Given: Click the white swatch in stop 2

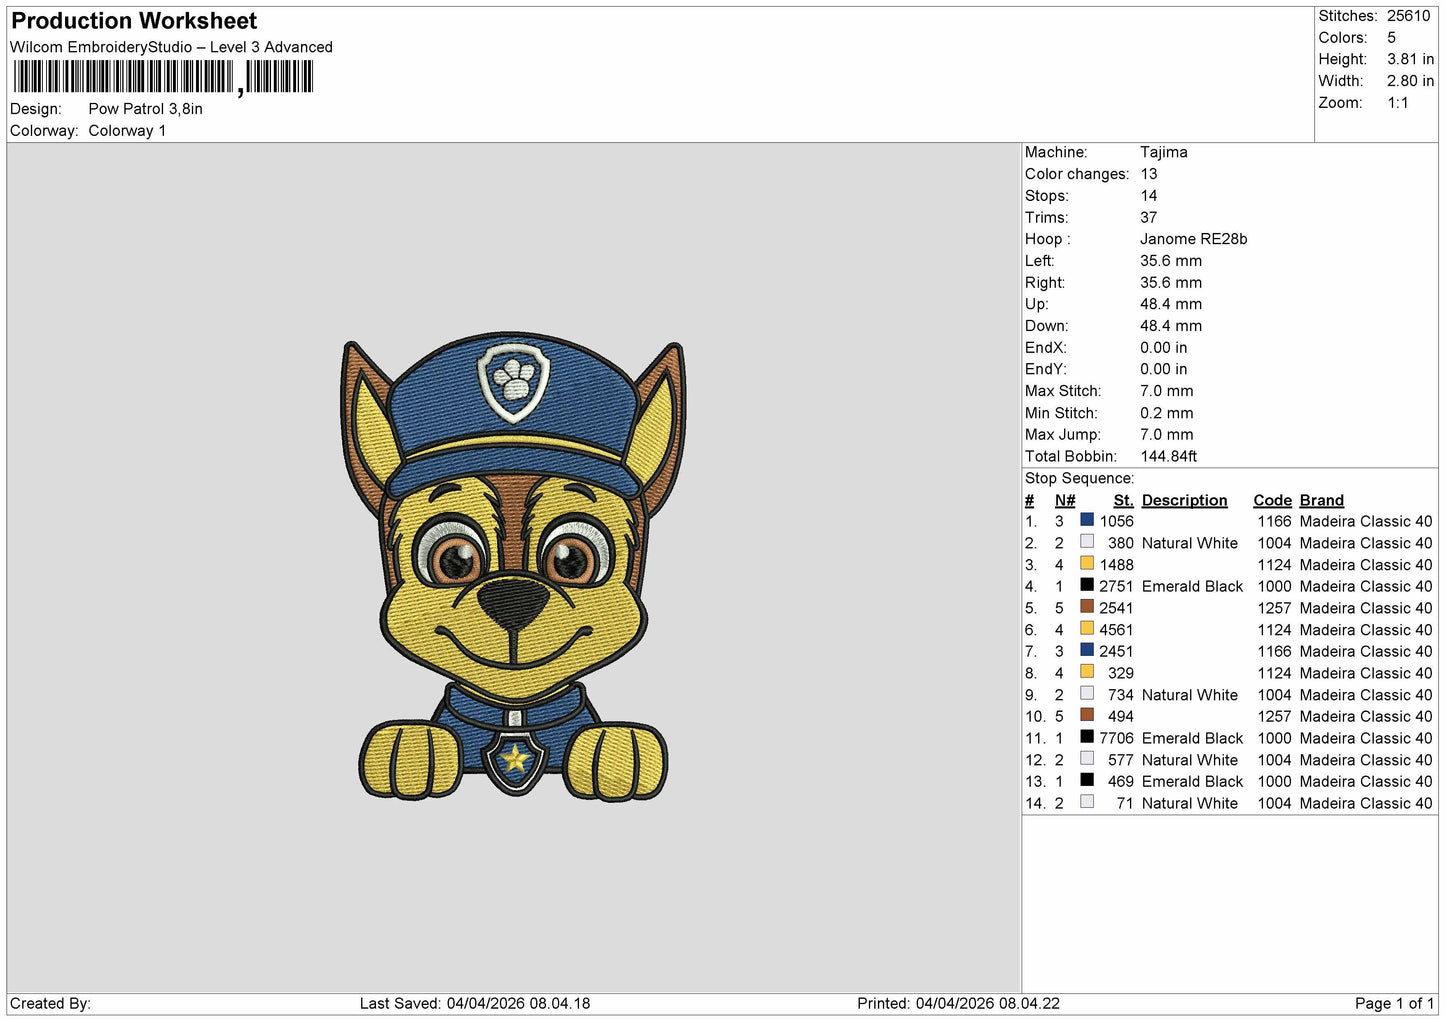Looking at the screenshot, I should coord(1087,542).
